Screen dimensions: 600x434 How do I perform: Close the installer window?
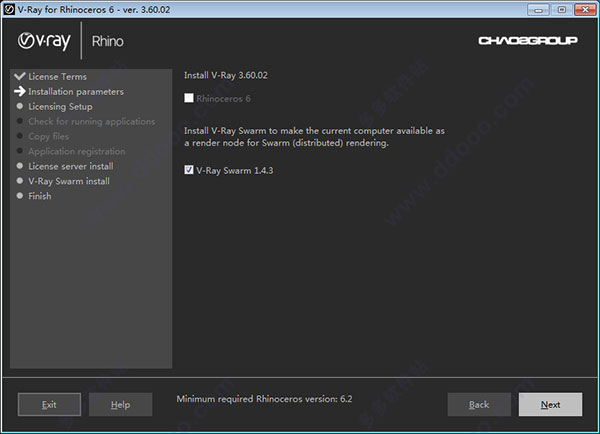tap(585, 10)
